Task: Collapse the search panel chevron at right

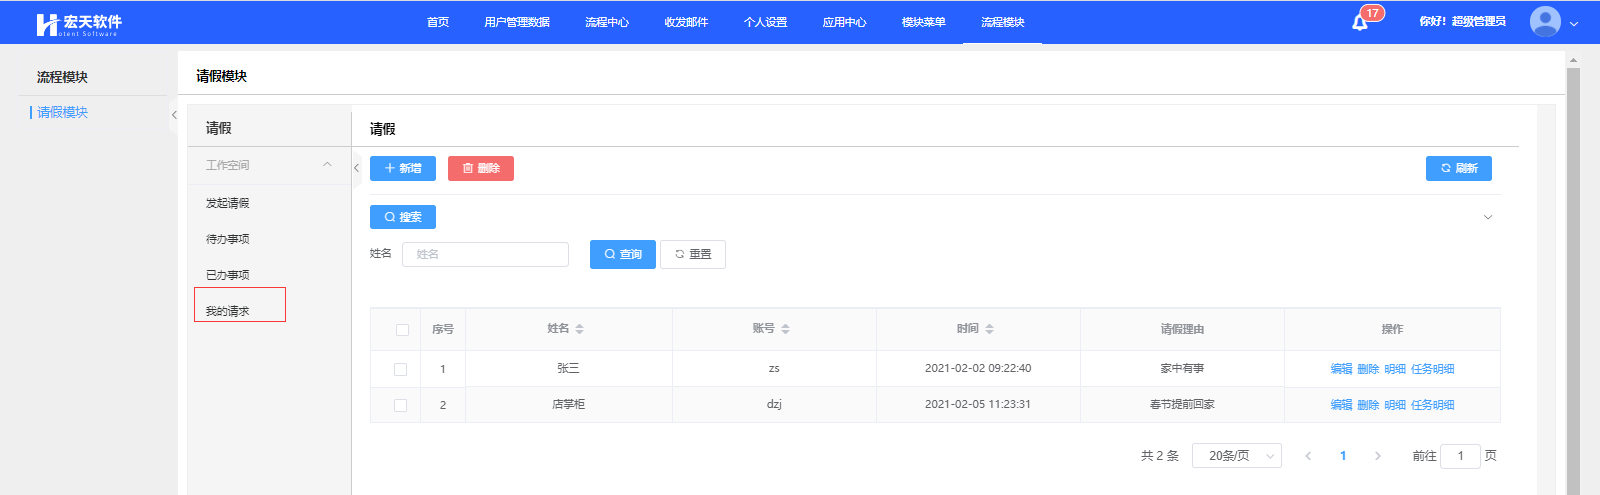Action: [1487, 217]
